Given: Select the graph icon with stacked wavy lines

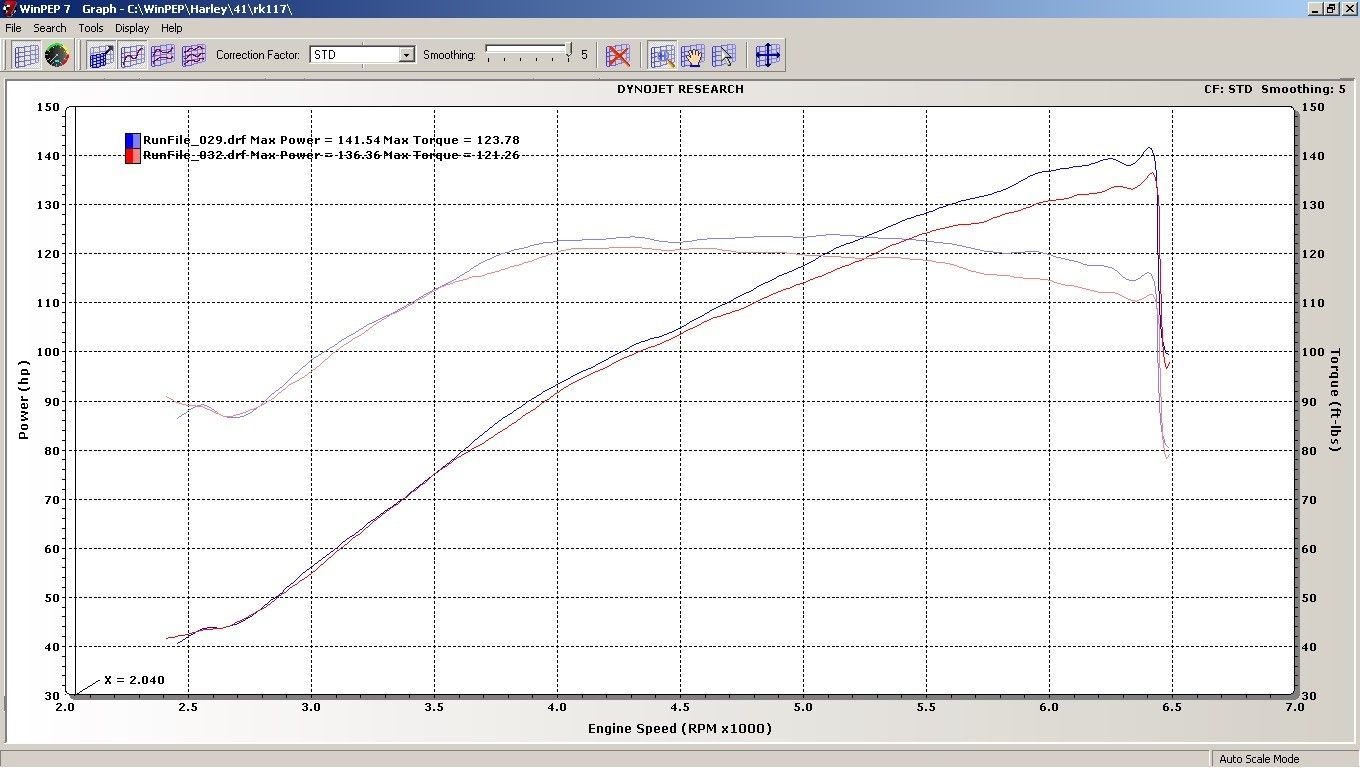Looking at the screenshot, I should tap(194, 55).
